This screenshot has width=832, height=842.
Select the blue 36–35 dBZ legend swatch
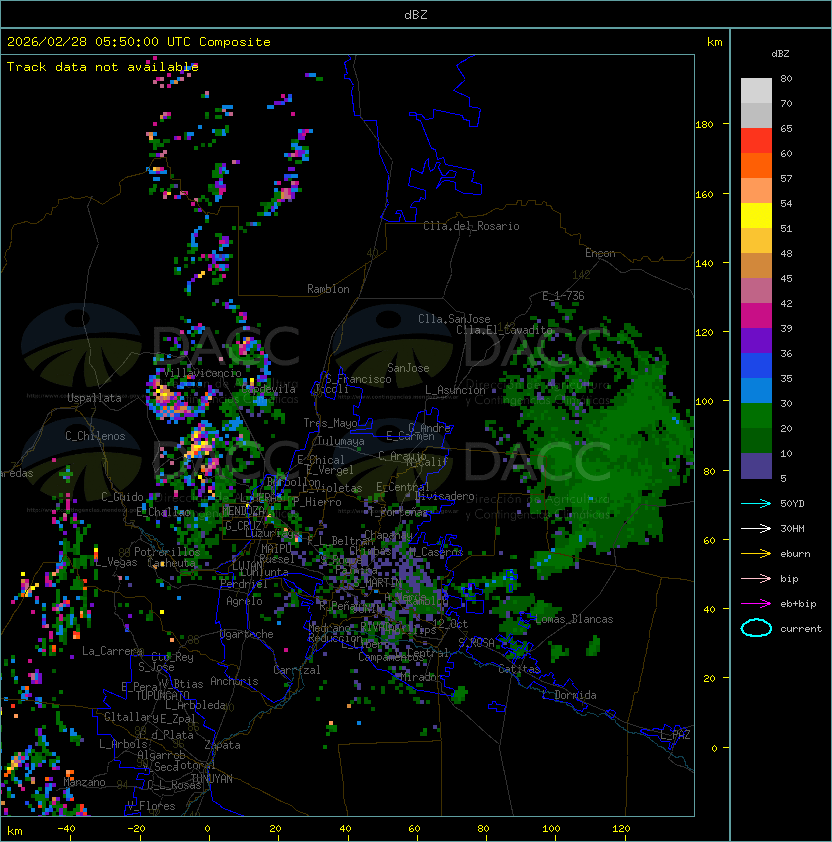[756, 366]
